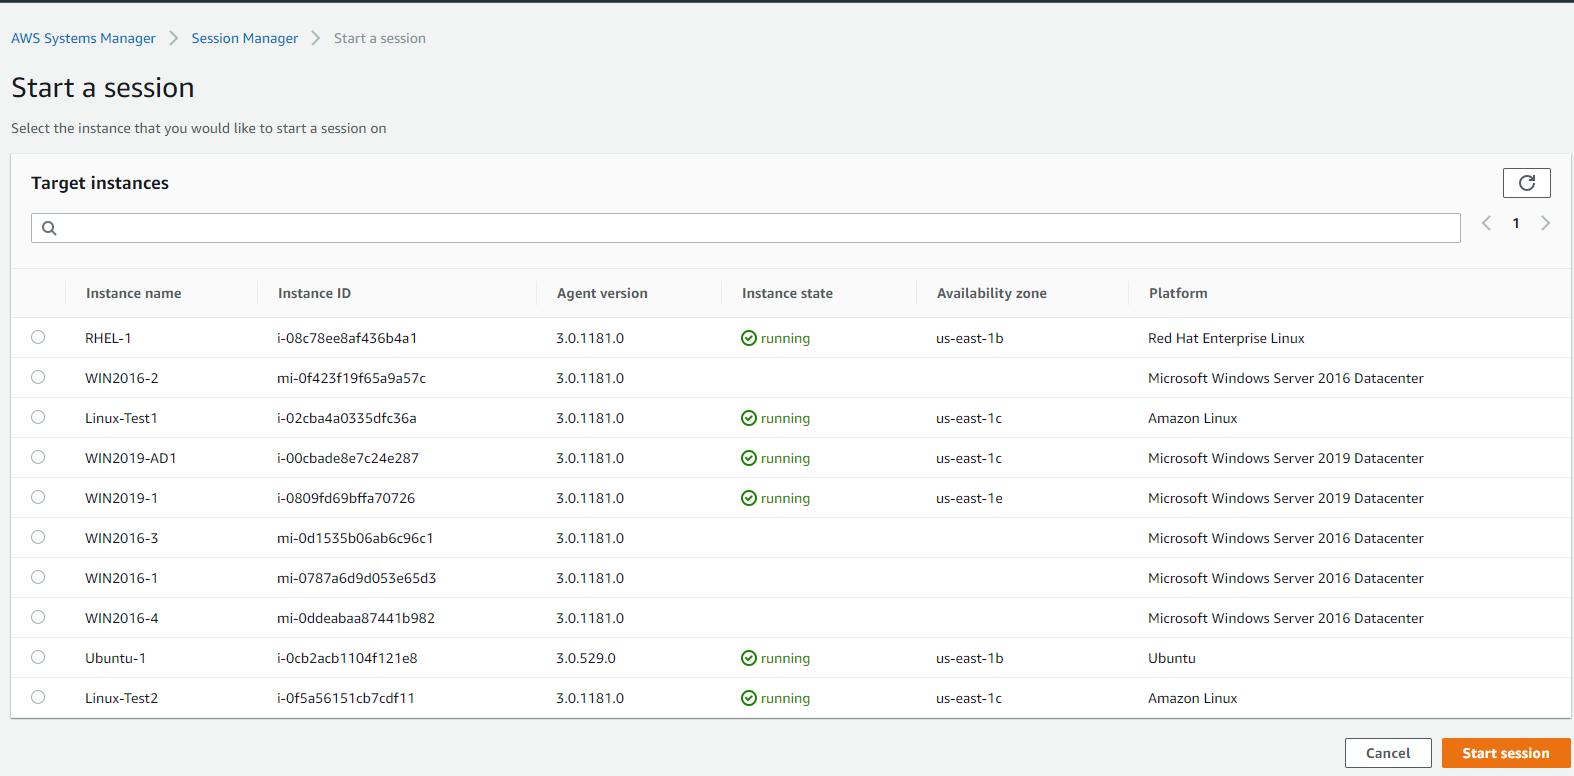
Task: Click the Cancel button
Action: [x=1388, y=753]
